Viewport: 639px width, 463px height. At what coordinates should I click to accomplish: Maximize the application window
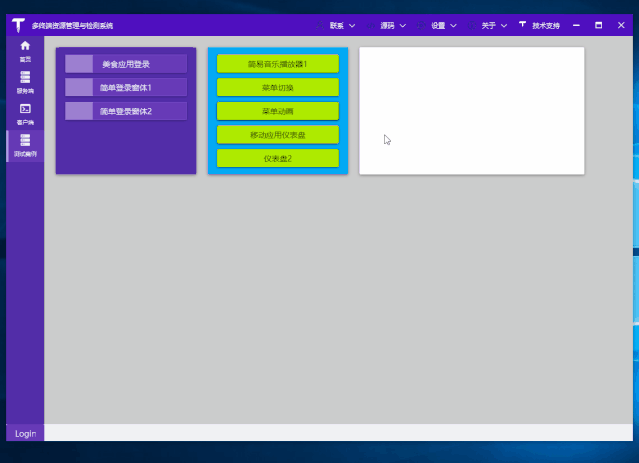(x=599, y=25)
